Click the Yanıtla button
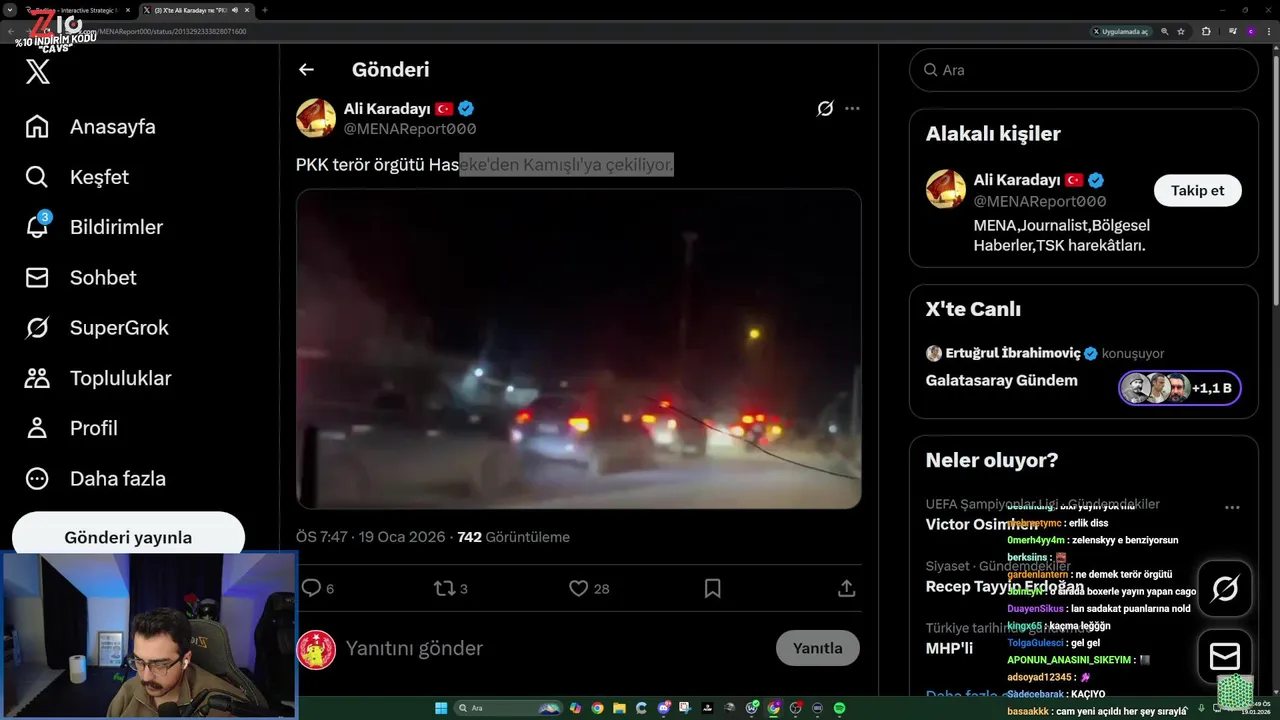1280x720 pixels. [x=818, y=648]
